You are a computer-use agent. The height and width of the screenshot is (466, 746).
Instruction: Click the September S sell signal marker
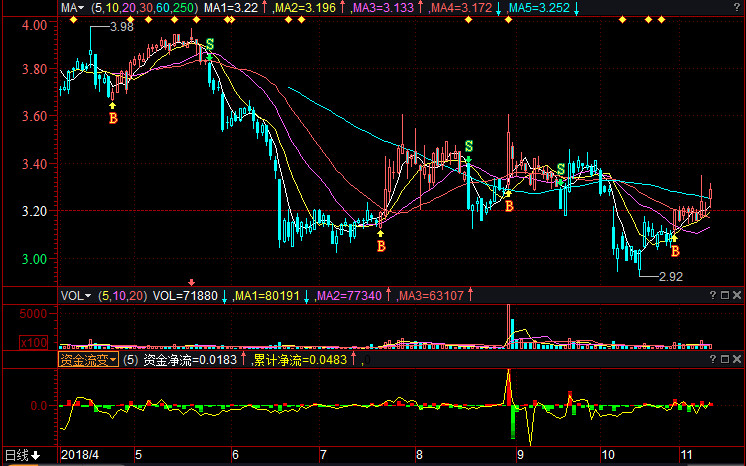[561, 169]
